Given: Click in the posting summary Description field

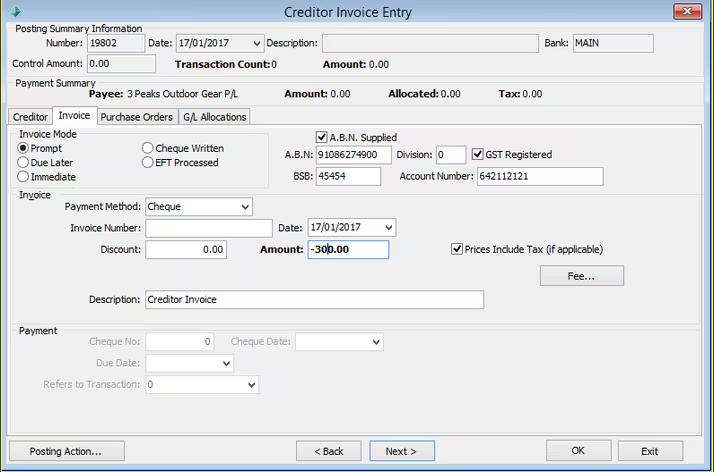Looking at the screenshot, I should click(430, 43).
